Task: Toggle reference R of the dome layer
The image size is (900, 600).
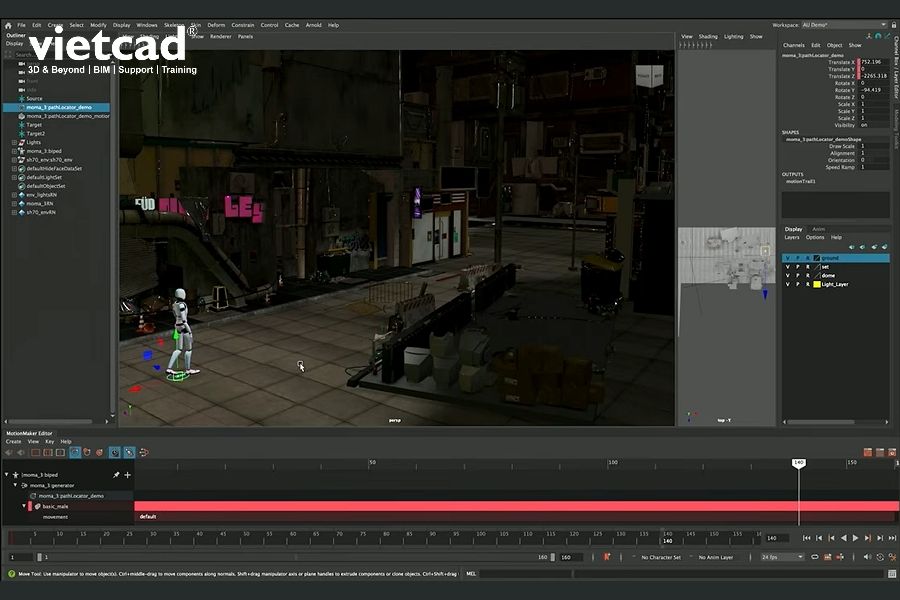Action: click(x=808, y=276)
